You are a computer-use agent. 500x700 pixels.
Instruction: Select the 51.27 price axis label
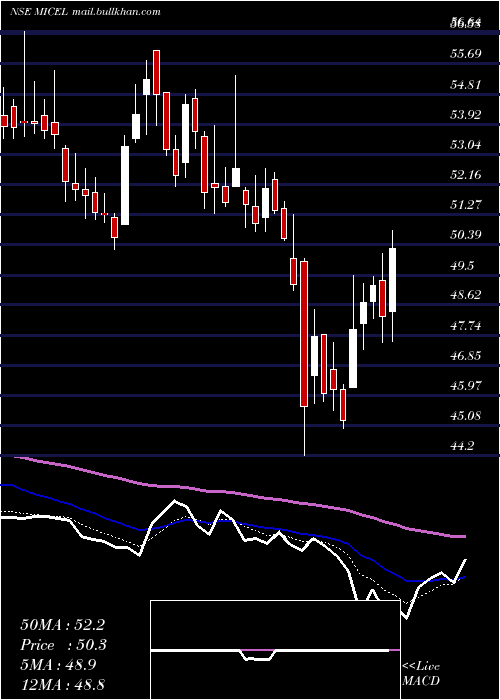(467, 205)
